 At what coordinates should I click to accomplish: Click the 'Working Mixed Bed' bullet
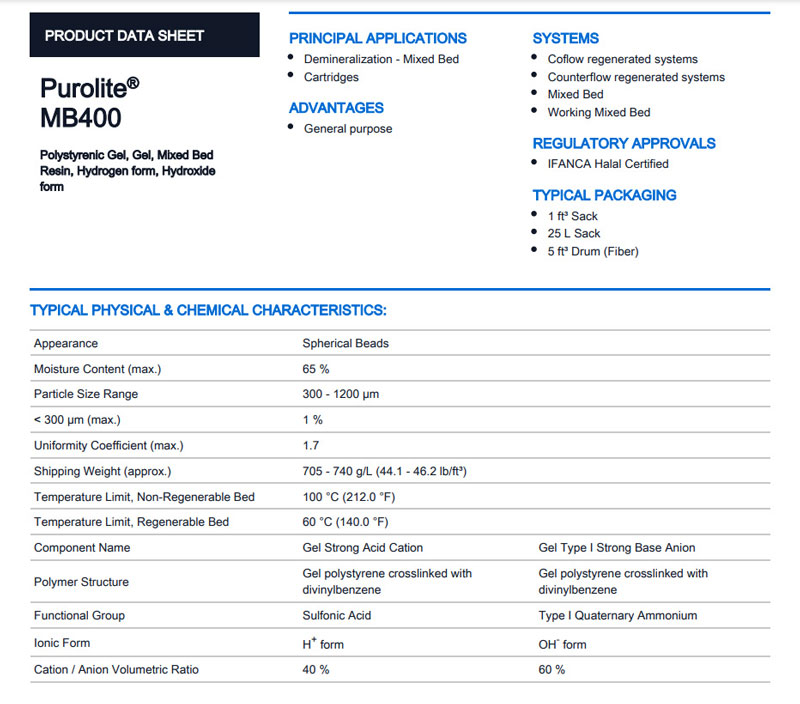coord(599,112)
